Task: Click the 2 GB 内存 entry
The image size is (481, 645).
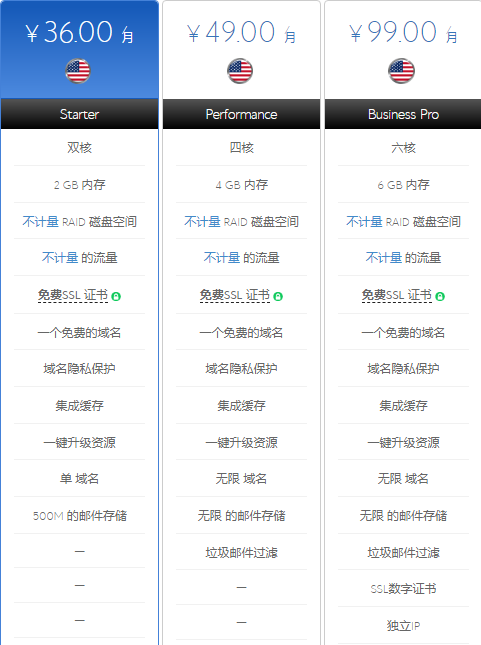Action: 79,185
